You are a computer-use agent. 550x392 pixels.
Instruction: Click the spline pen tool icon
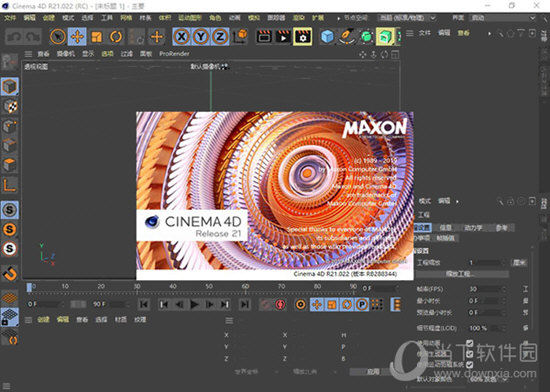point(346,36)
